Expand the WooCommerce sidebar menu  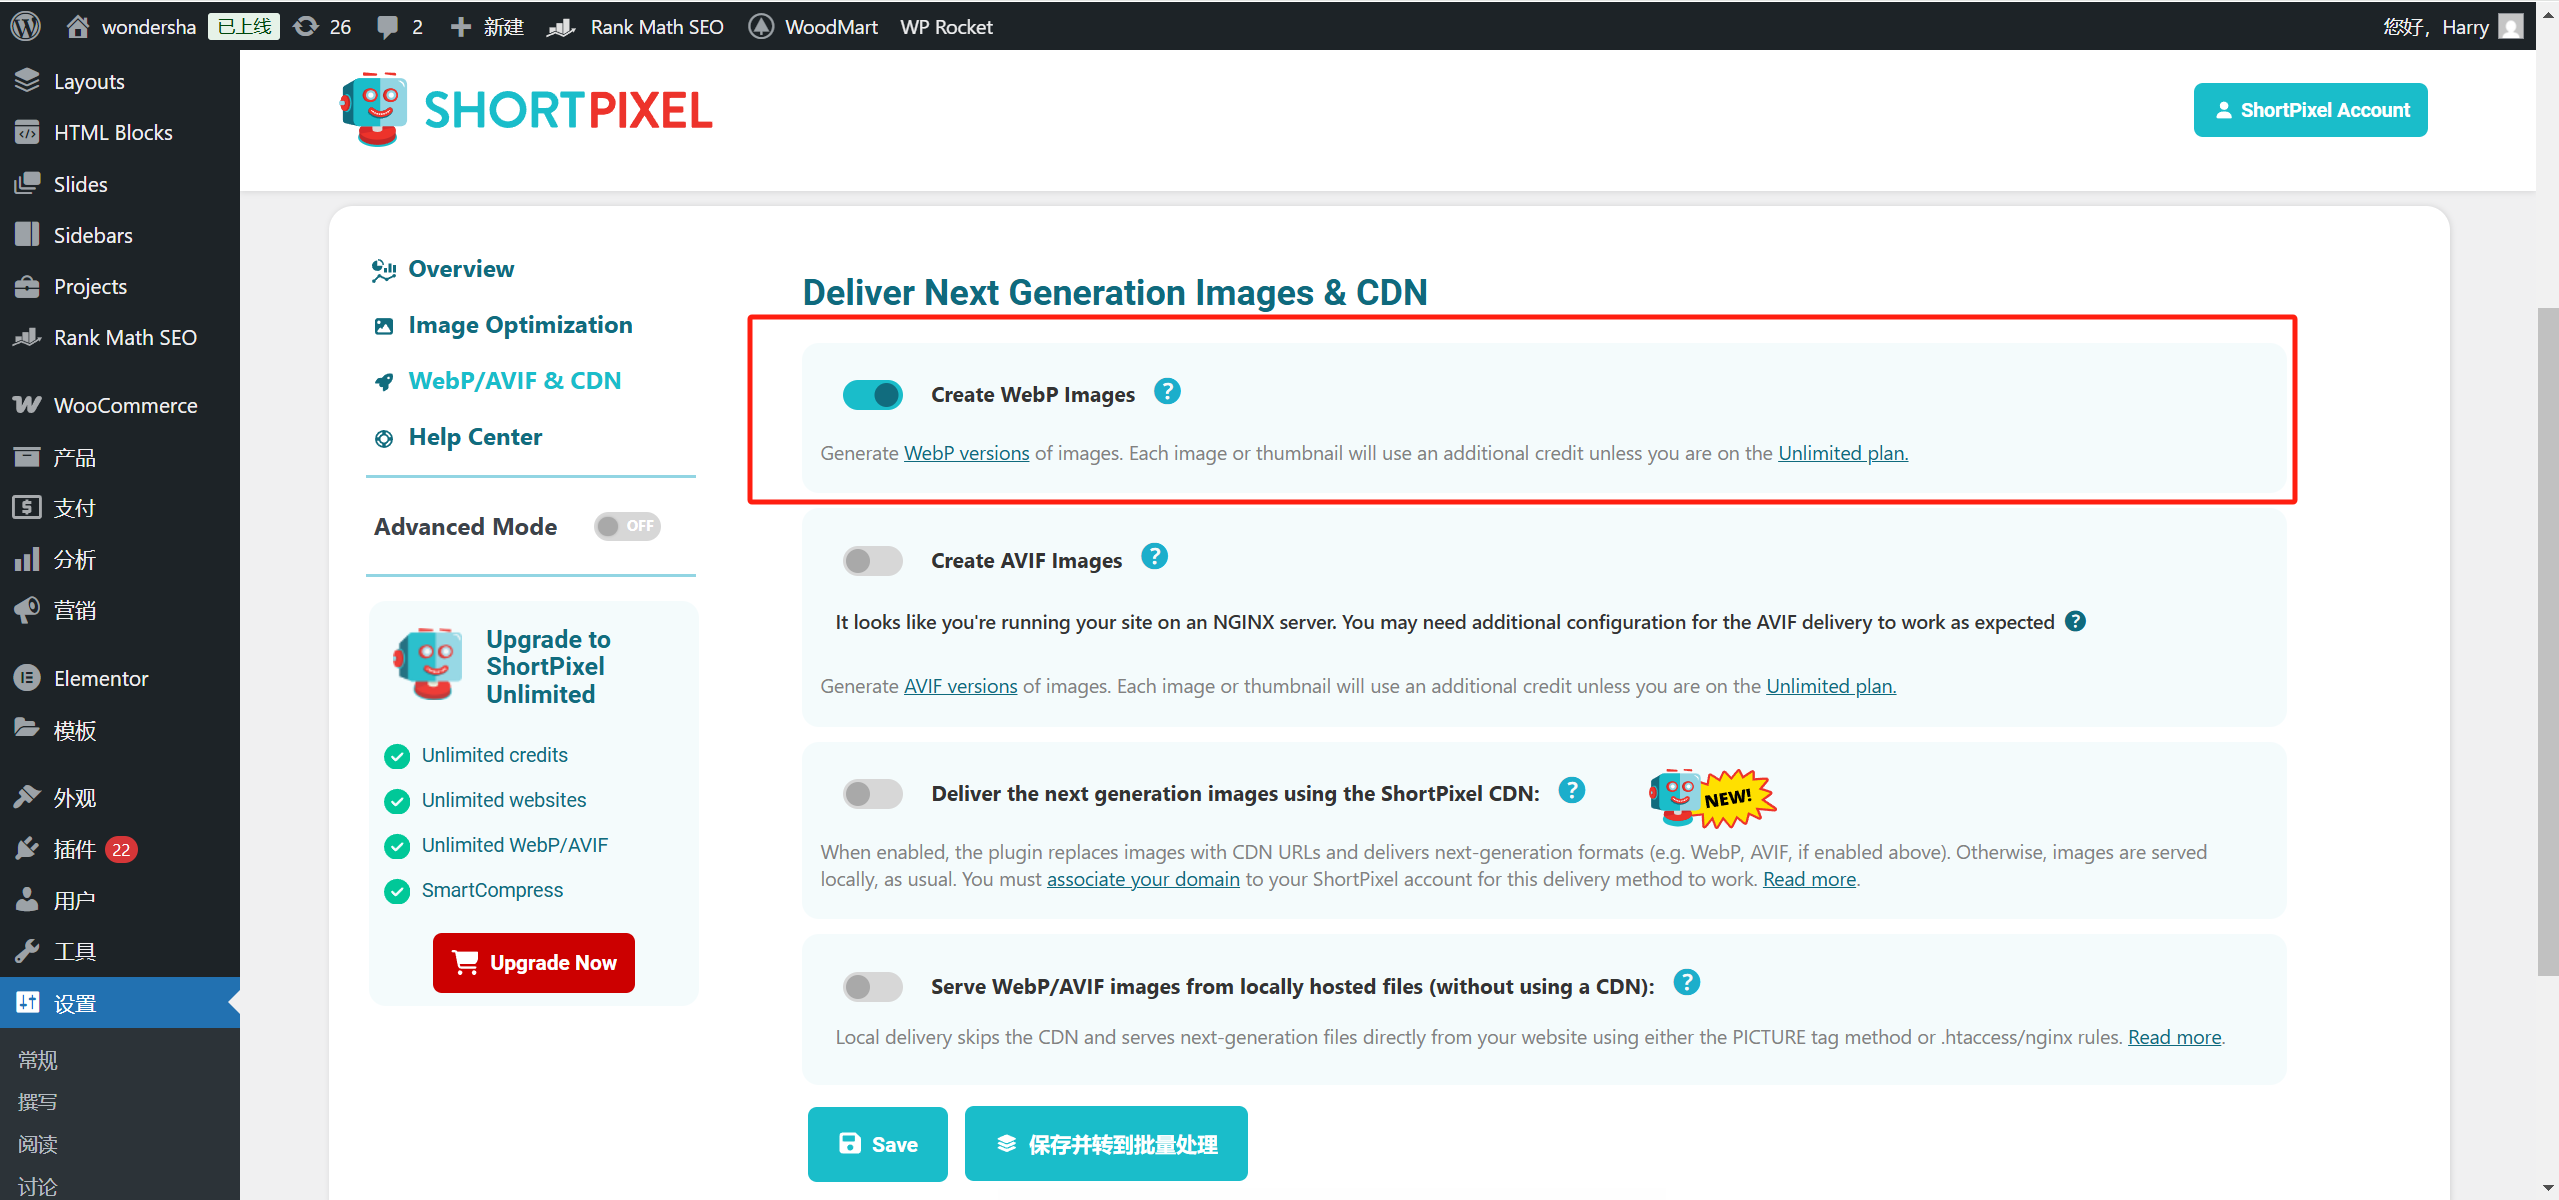[x=124, y=405]
